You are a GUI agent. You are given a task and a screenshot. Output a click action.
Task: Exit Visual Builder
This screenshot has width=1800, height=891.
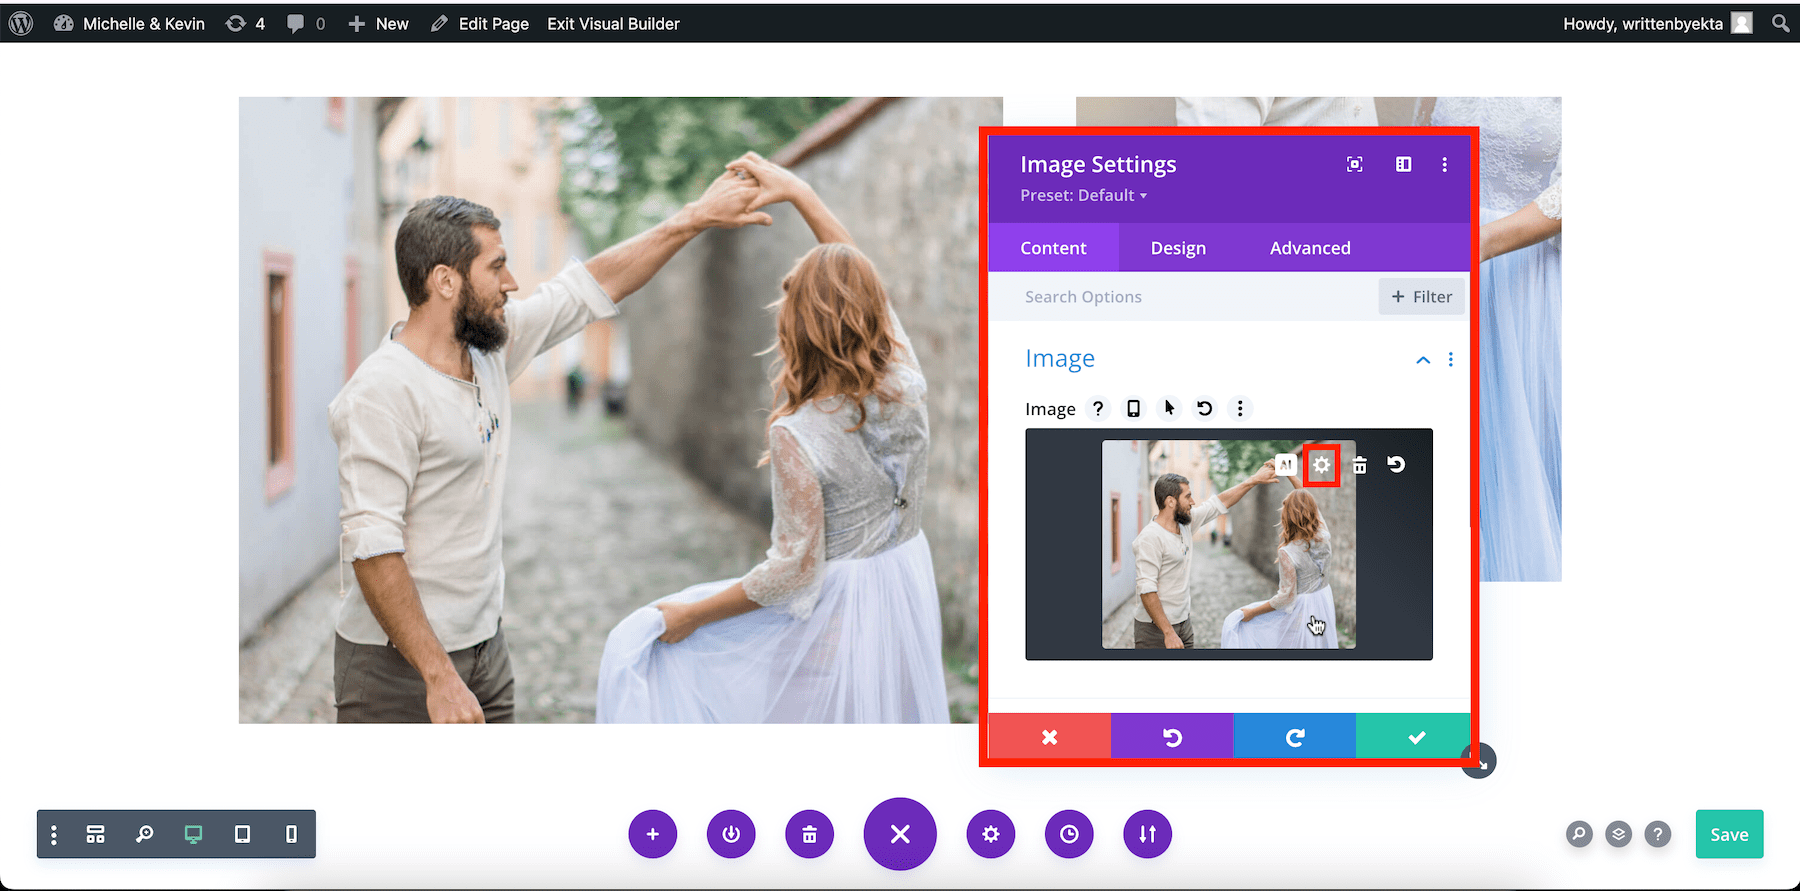pos(613,23)
